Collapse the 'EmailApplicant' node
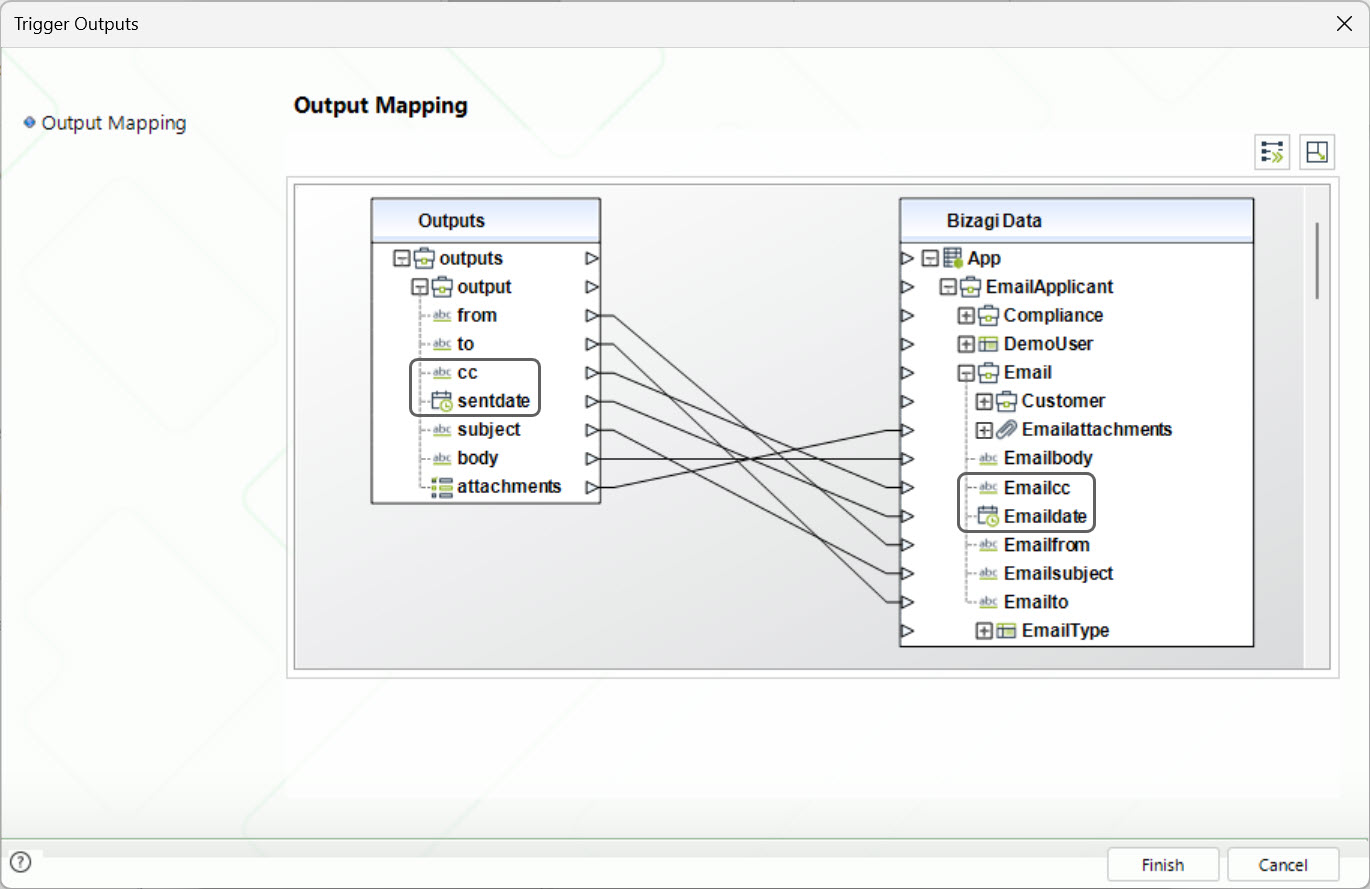 pyautogui.click(x=948, y=287)
